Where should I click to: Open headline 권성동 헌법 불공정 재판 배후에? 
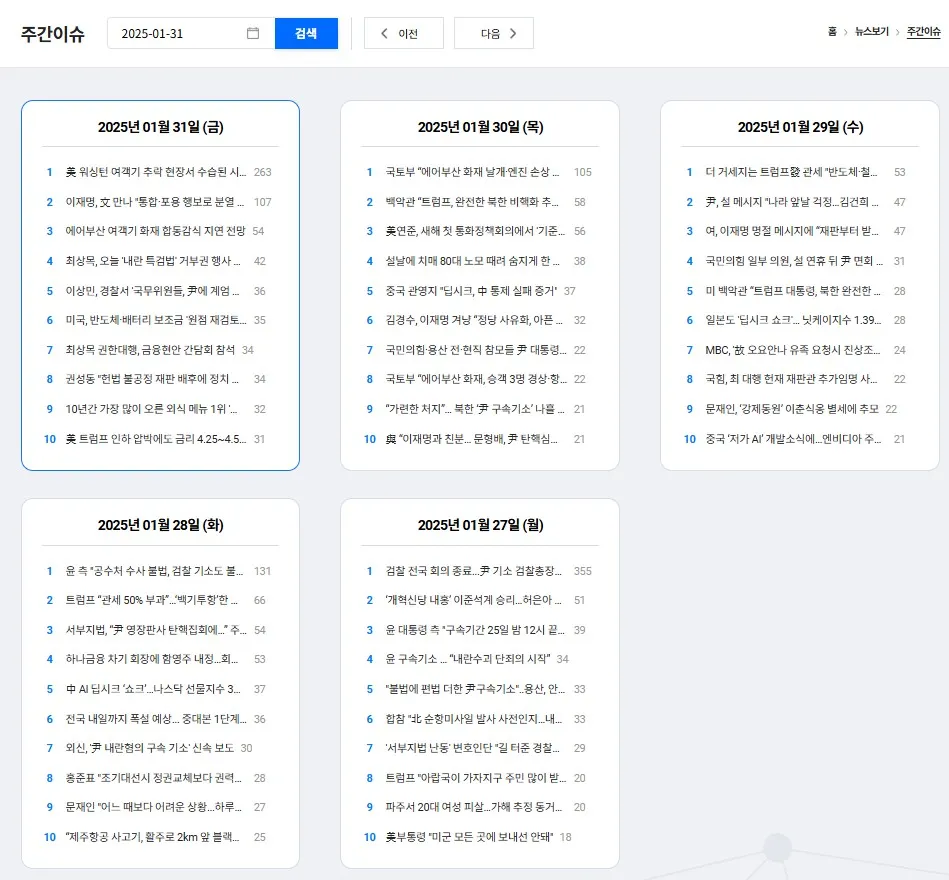[x=152, y=379]
